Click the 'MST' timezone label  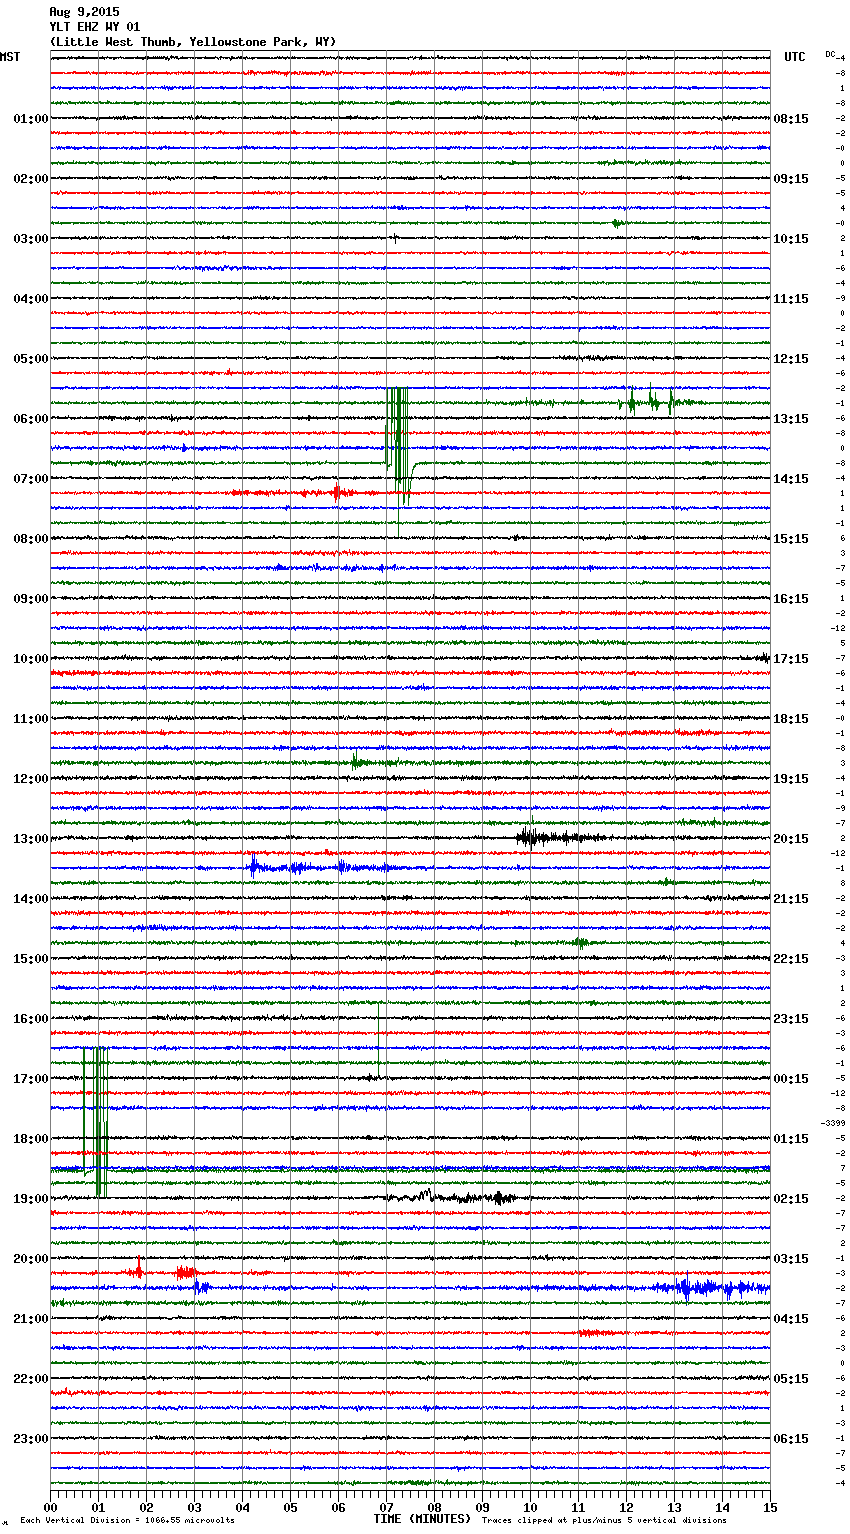(10, 57)
